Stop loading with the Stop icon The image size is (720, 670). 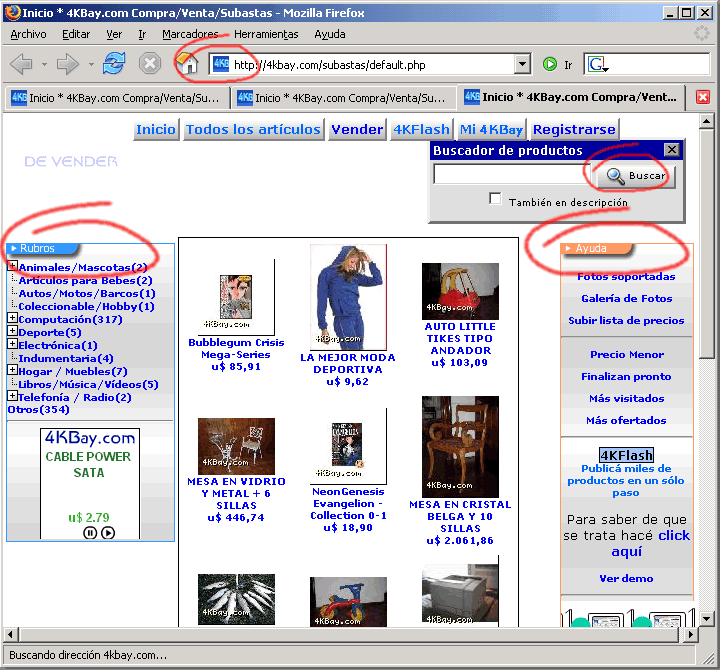[150, 63]
